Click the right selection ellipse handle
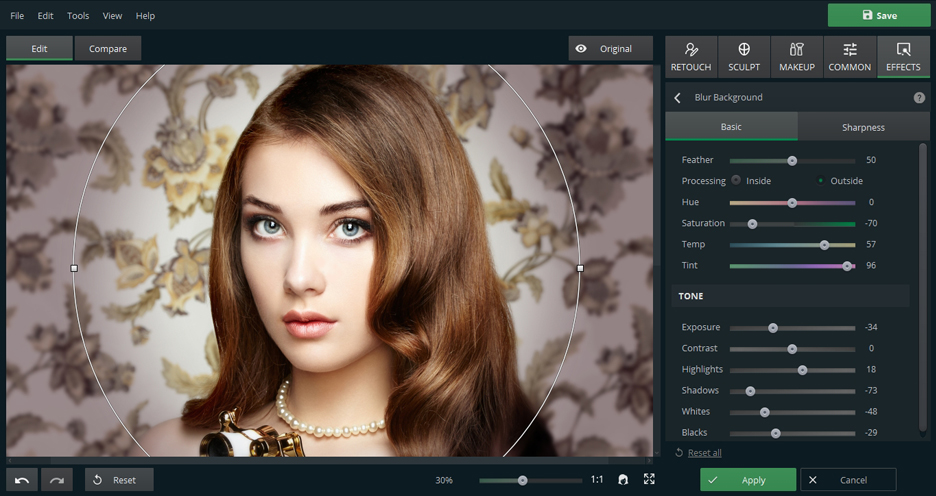This screenshot has height=496, width=936. (580, 268)
